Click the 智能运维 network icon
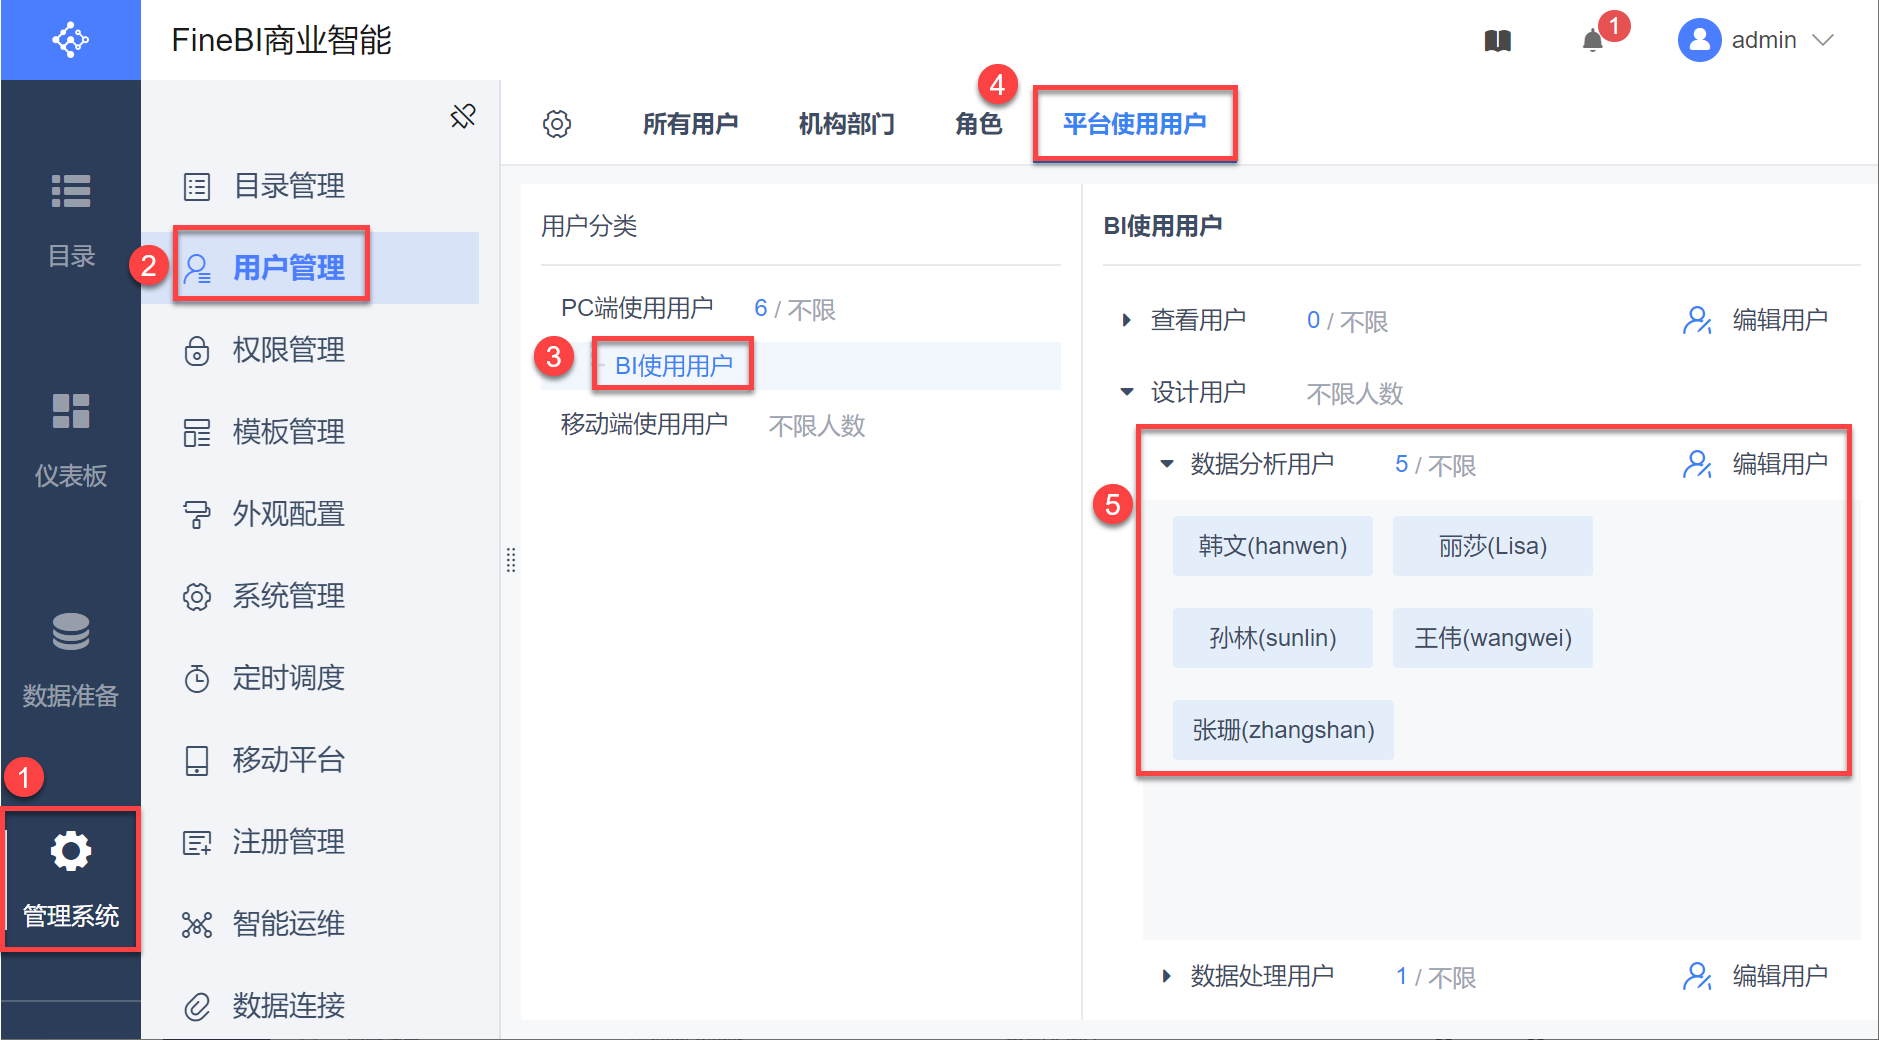This screenshot has height=1040, width=1879. point(197,924)
